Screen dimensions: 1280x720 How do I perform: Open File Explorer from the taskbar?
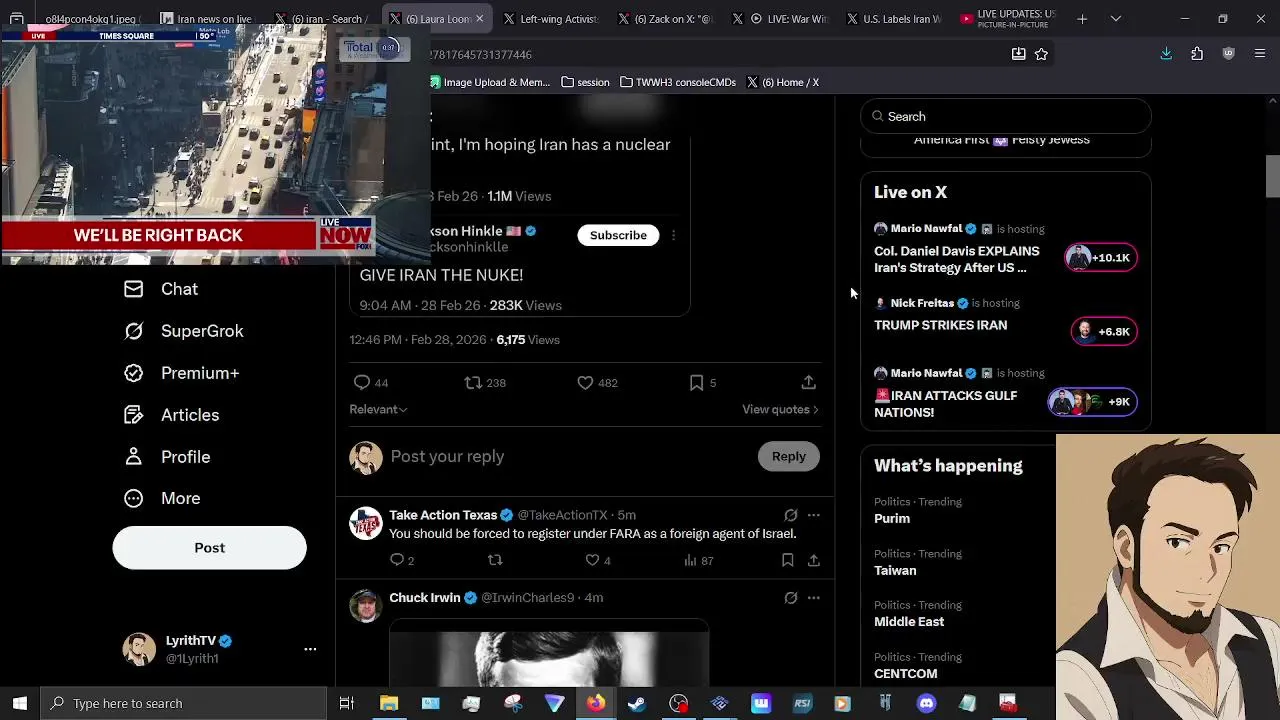(x=388, y=703)
